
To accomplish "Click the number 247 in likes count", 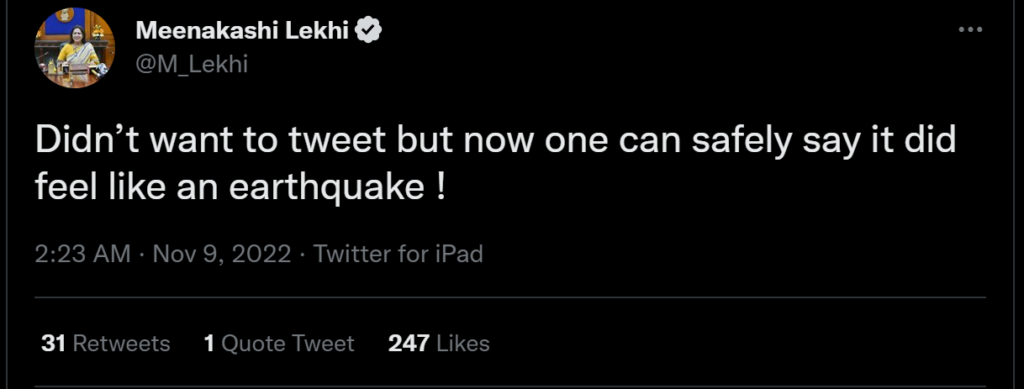I will 409,343.
